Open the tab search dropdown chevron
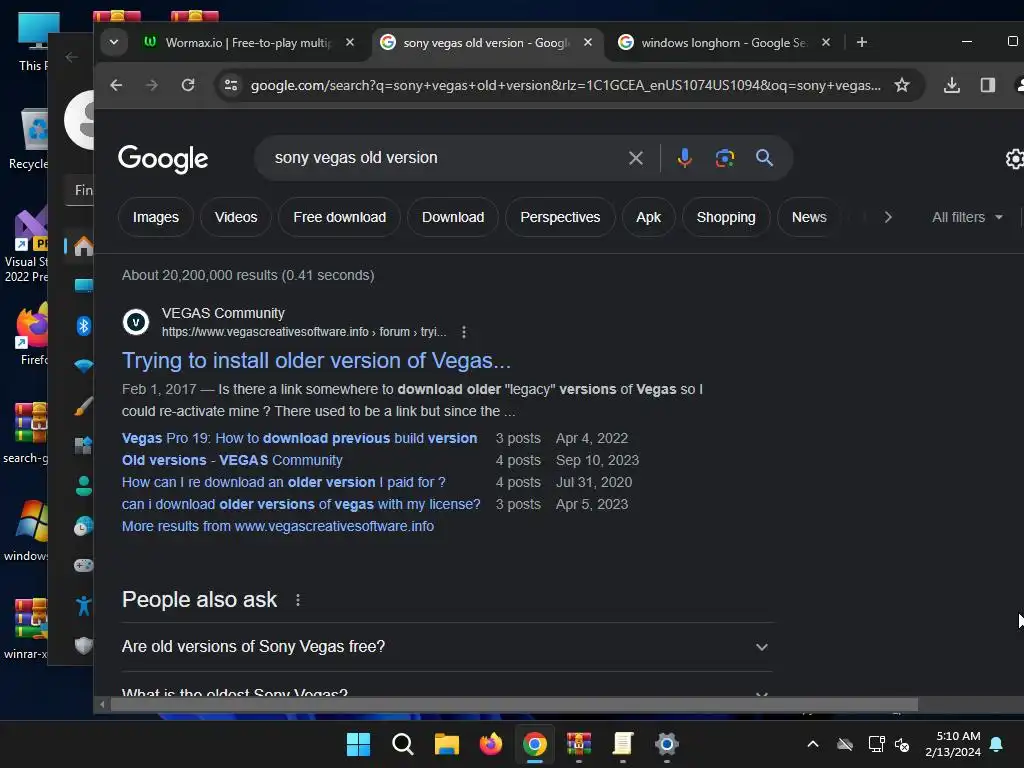Screen dimensions: 1024x768 click(x=114, y=42)
